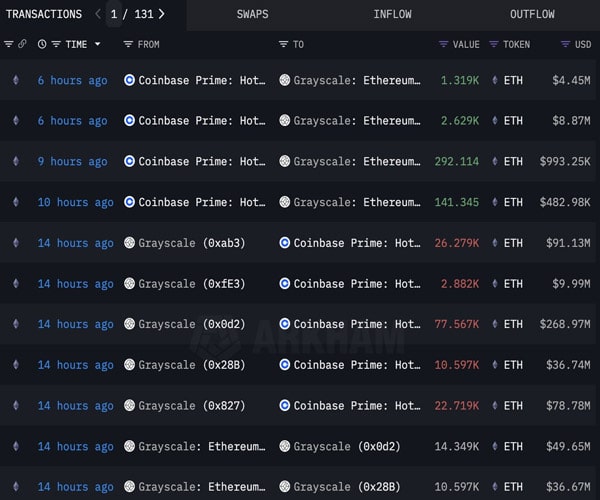Screen dimensions: 600x500
Task: Open the SWAPS tab
Action: click(x=253, y=14)
